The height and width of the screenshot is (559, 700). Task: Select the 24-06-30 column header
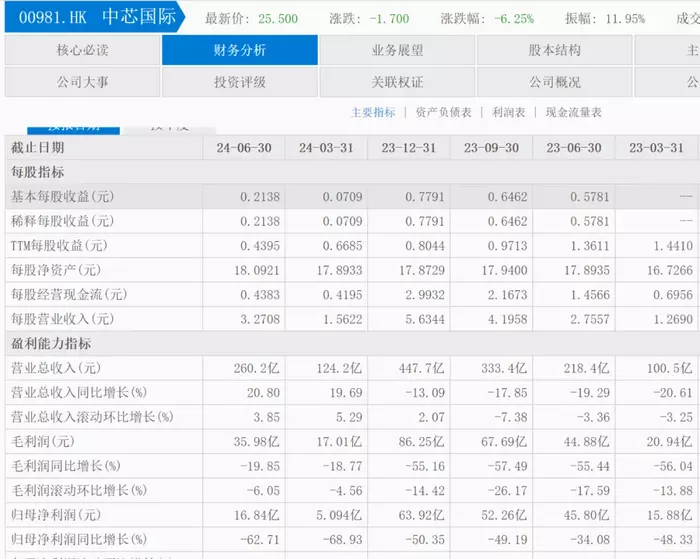tap(244, 148)
